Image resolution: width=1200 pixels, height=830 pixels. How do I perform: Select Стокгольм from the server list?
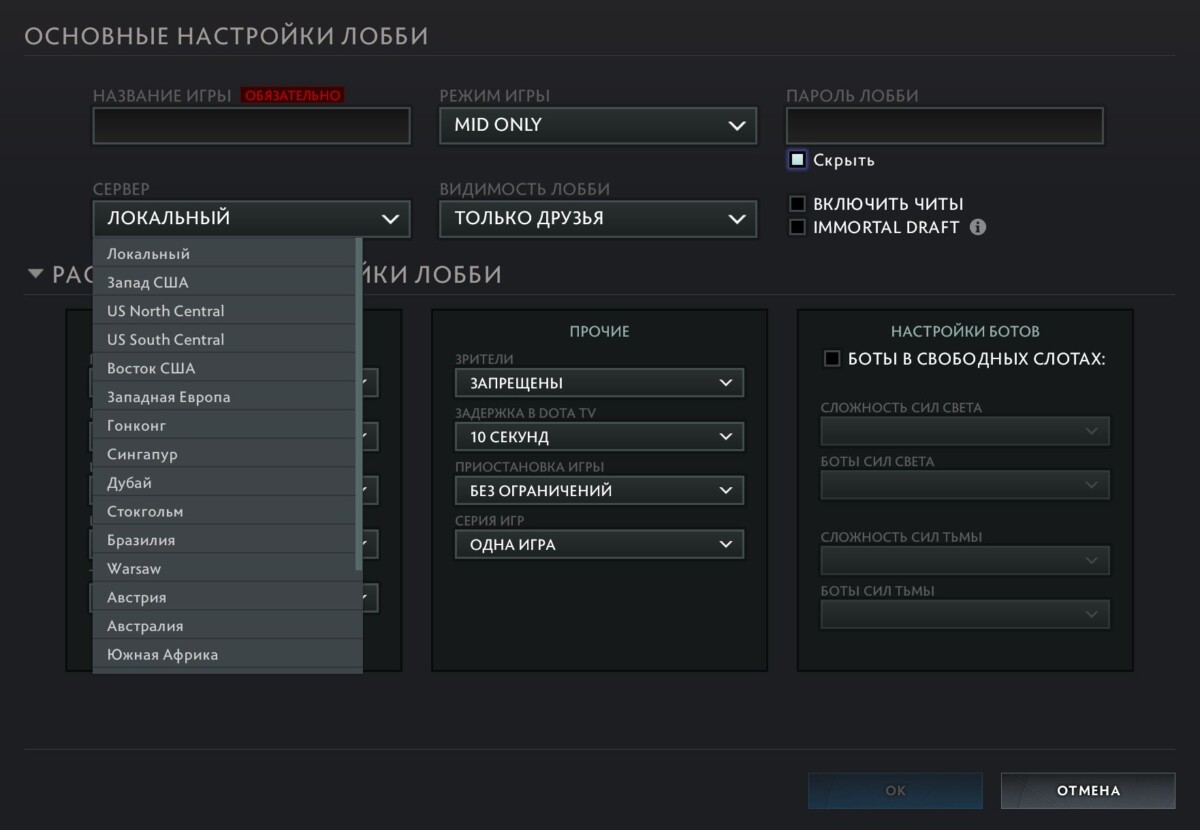point(225,511)
